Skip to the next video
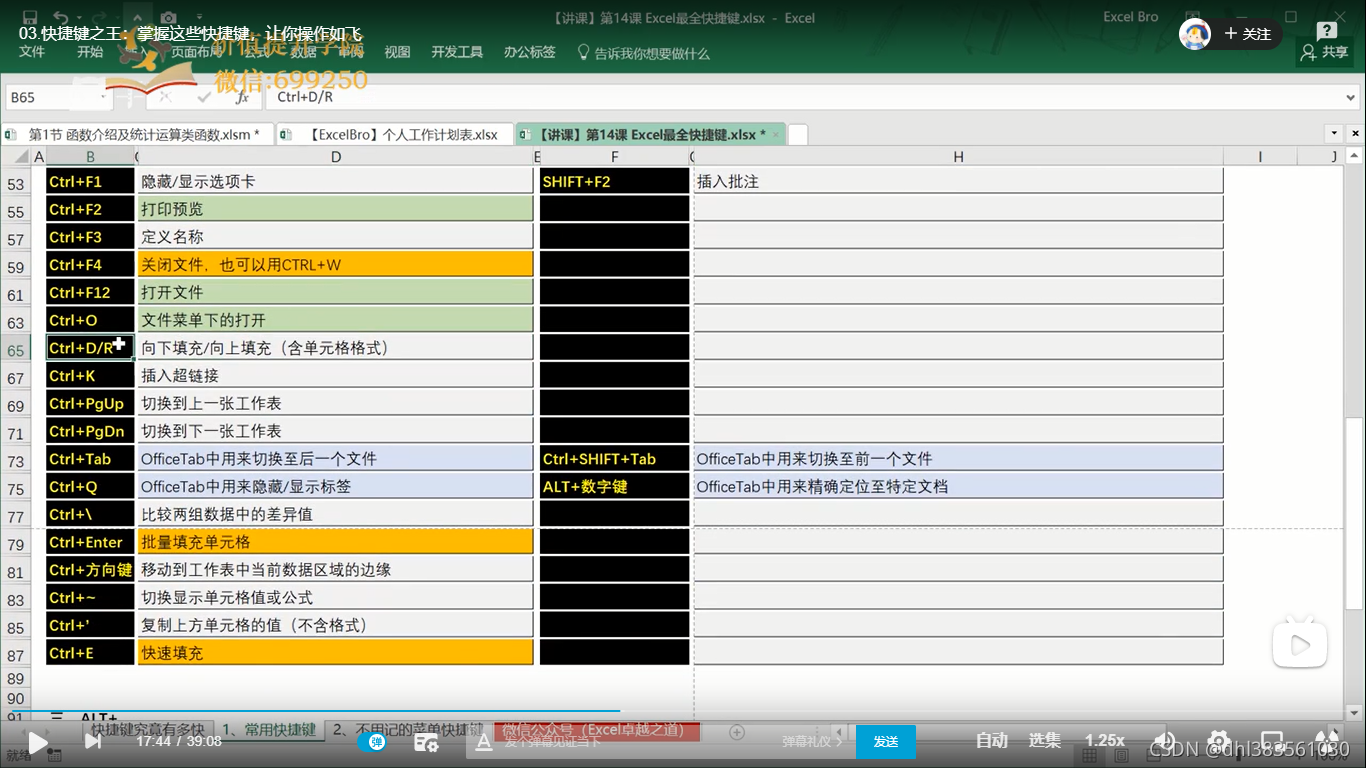The width and height of the screenshot is (1366, 768). pos(92,741)
